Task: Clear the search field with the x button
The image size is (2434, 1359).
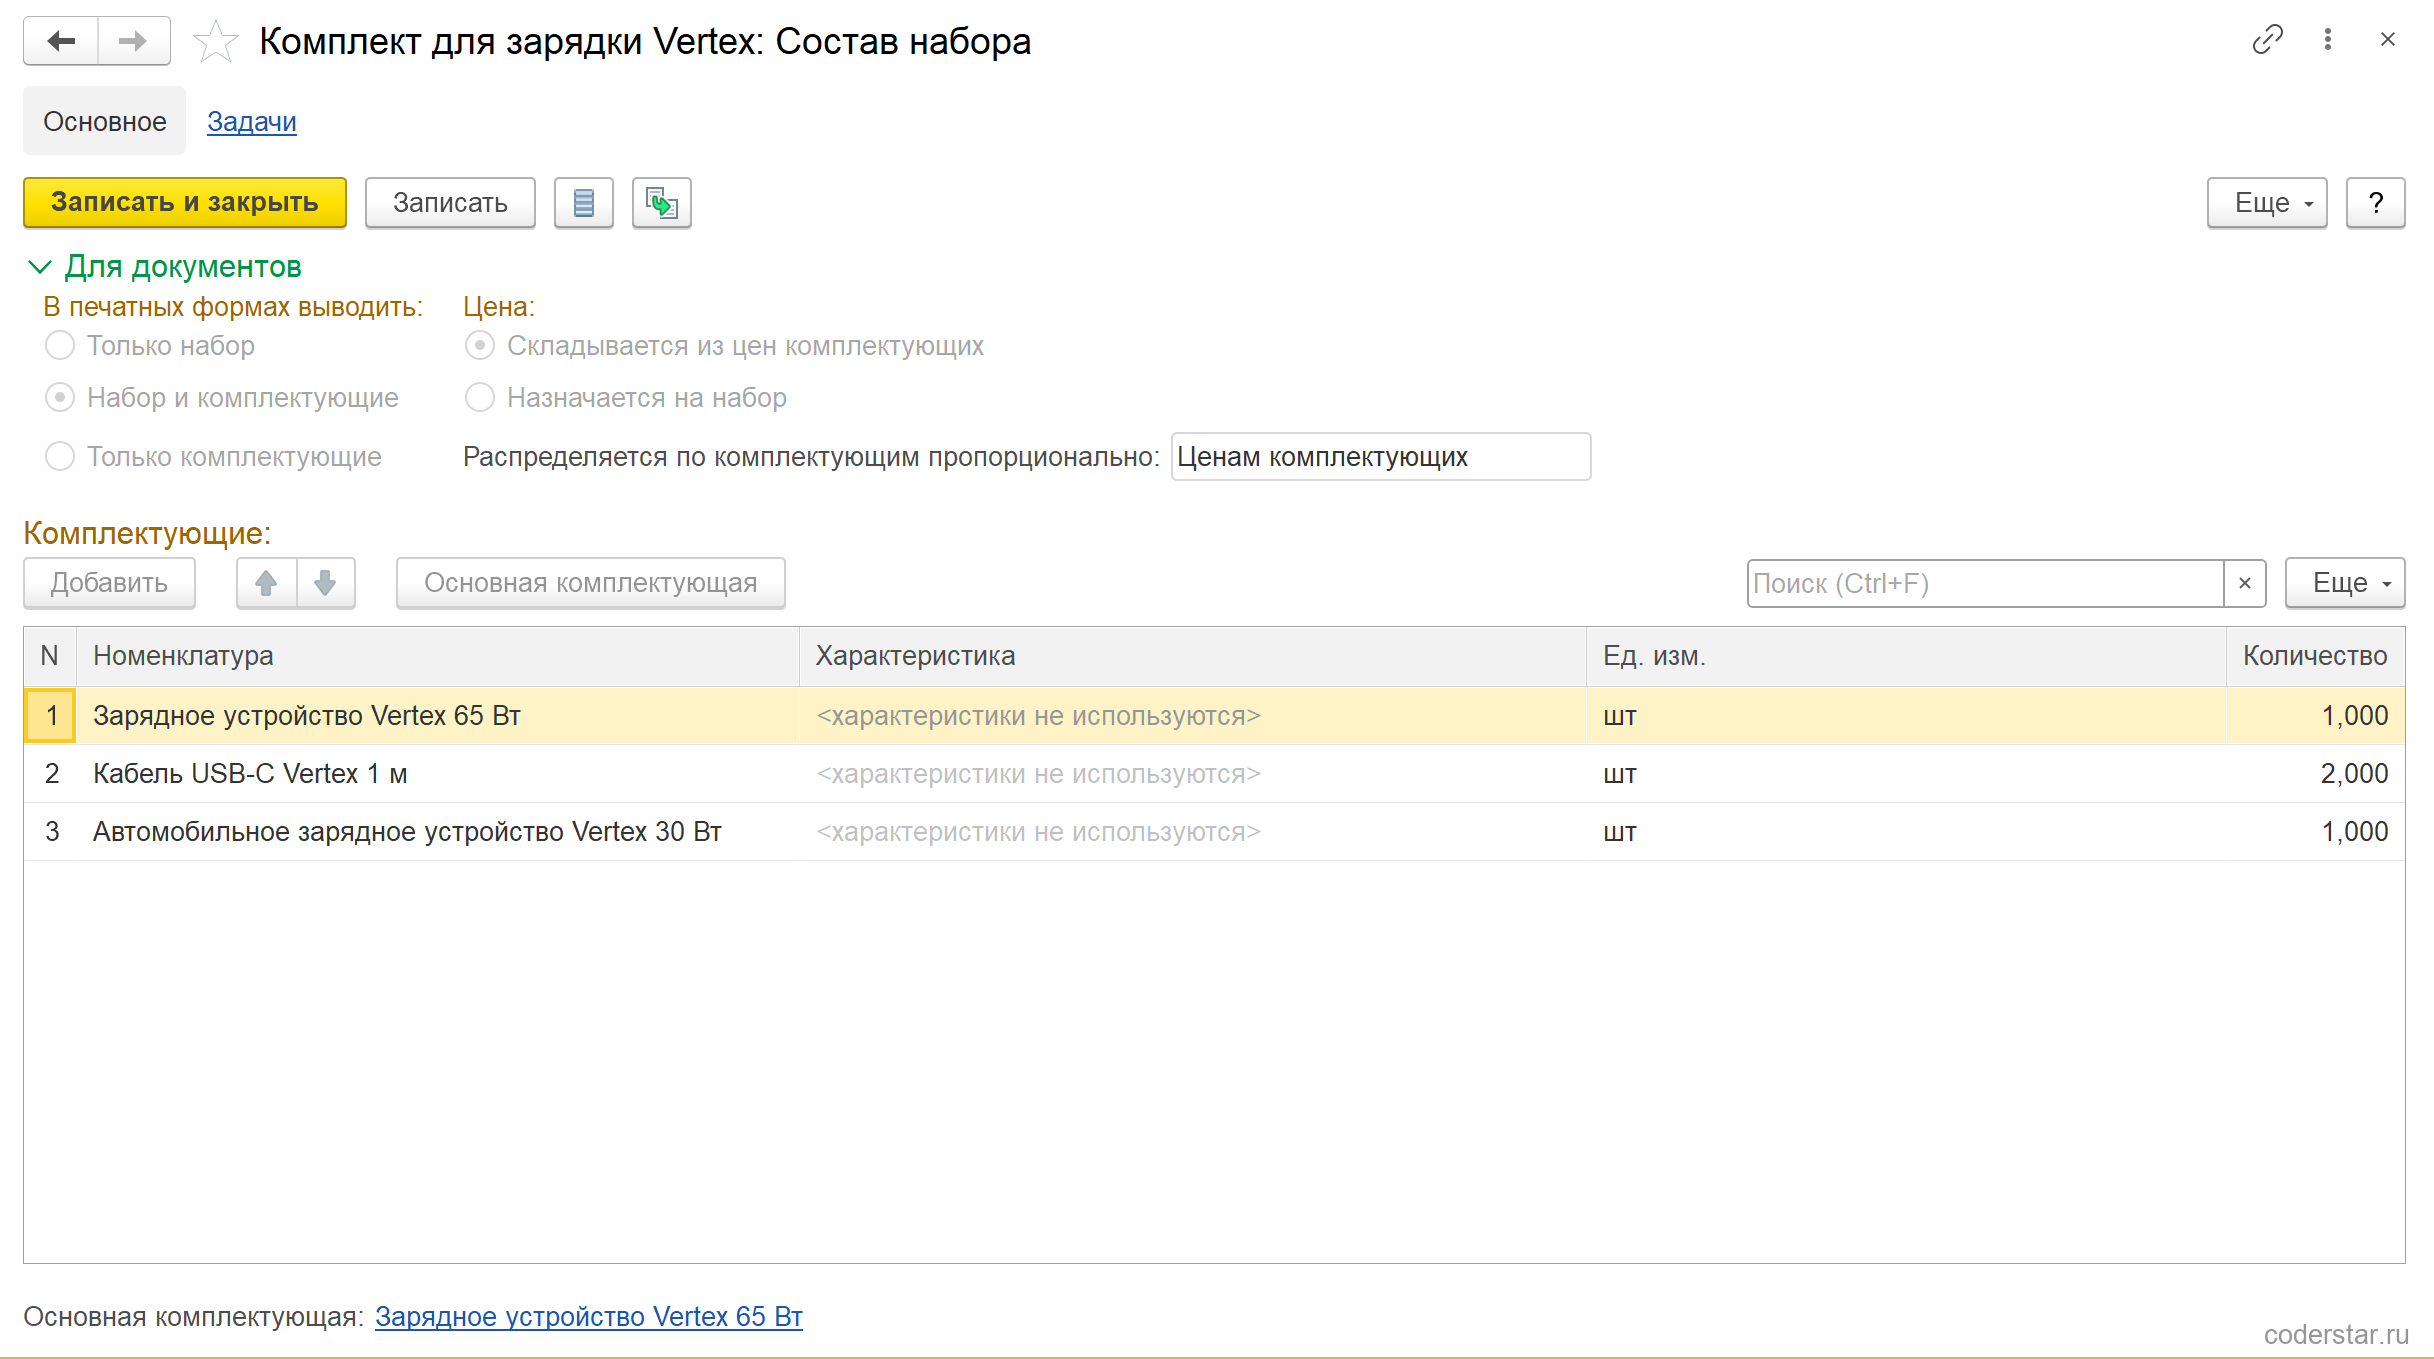Action: [x=2245, y=583]
